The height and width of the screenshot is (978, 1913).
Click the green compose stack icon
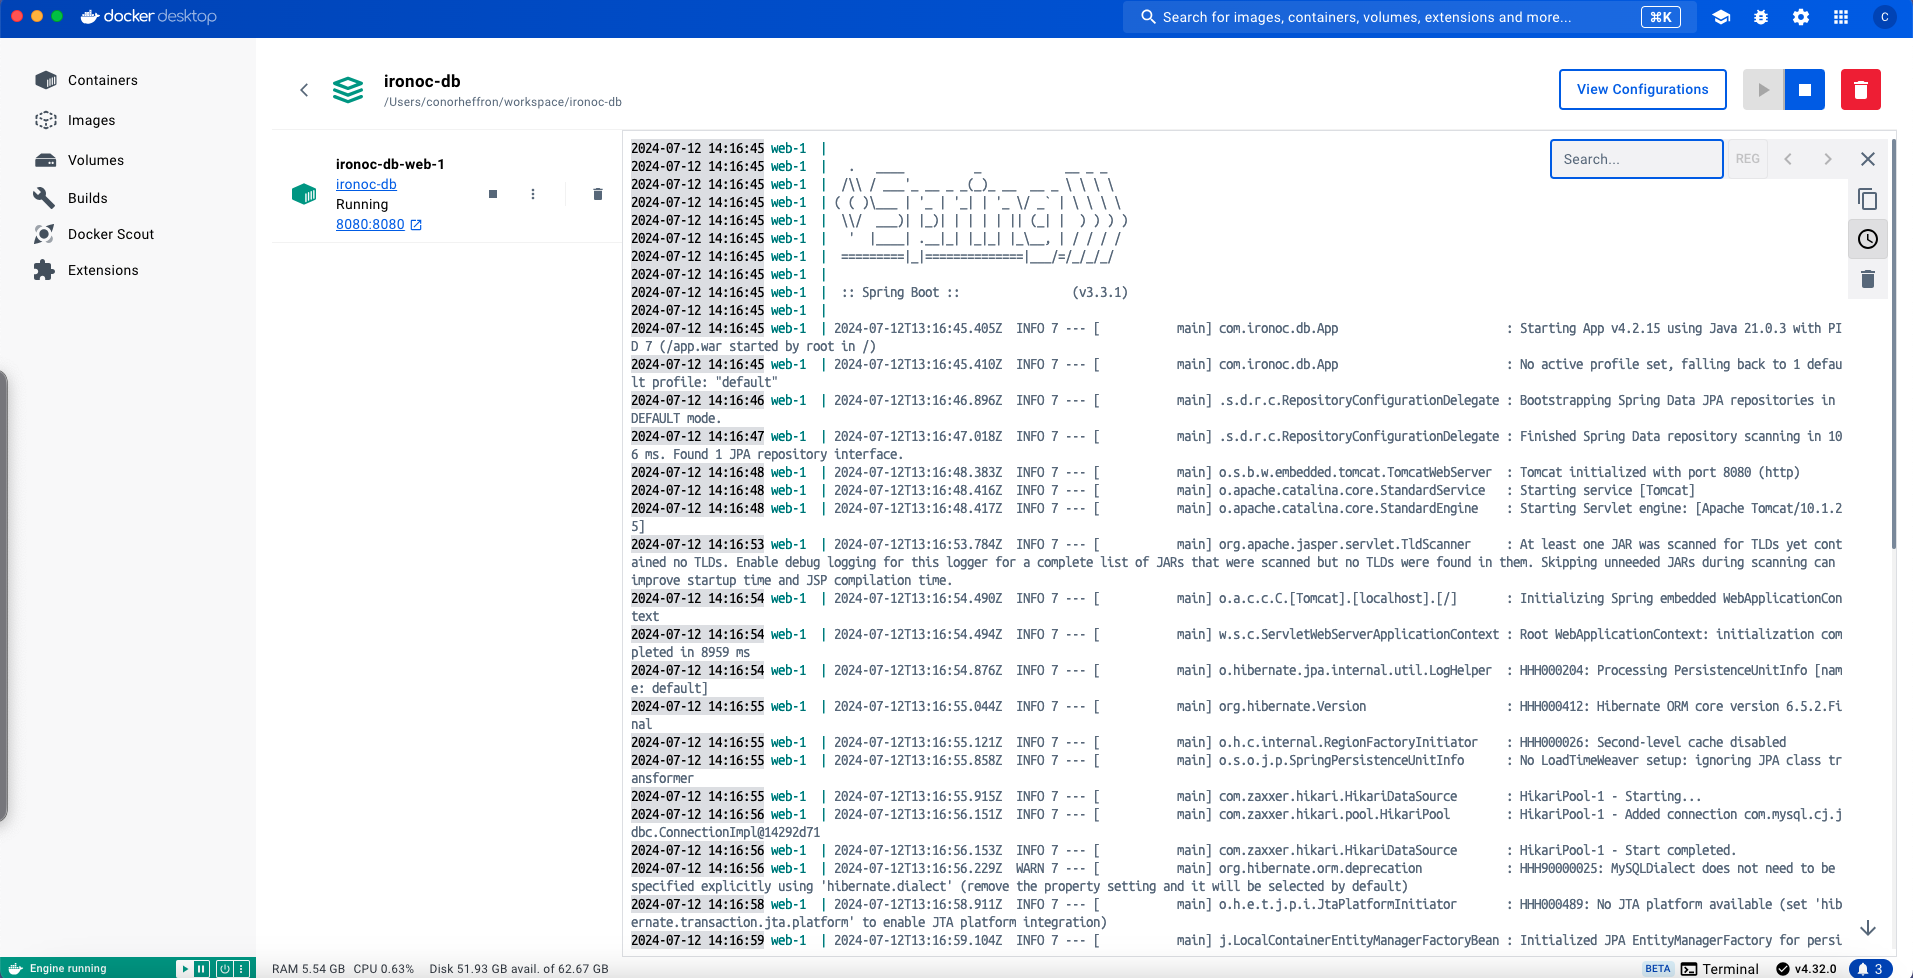point(348,90)
